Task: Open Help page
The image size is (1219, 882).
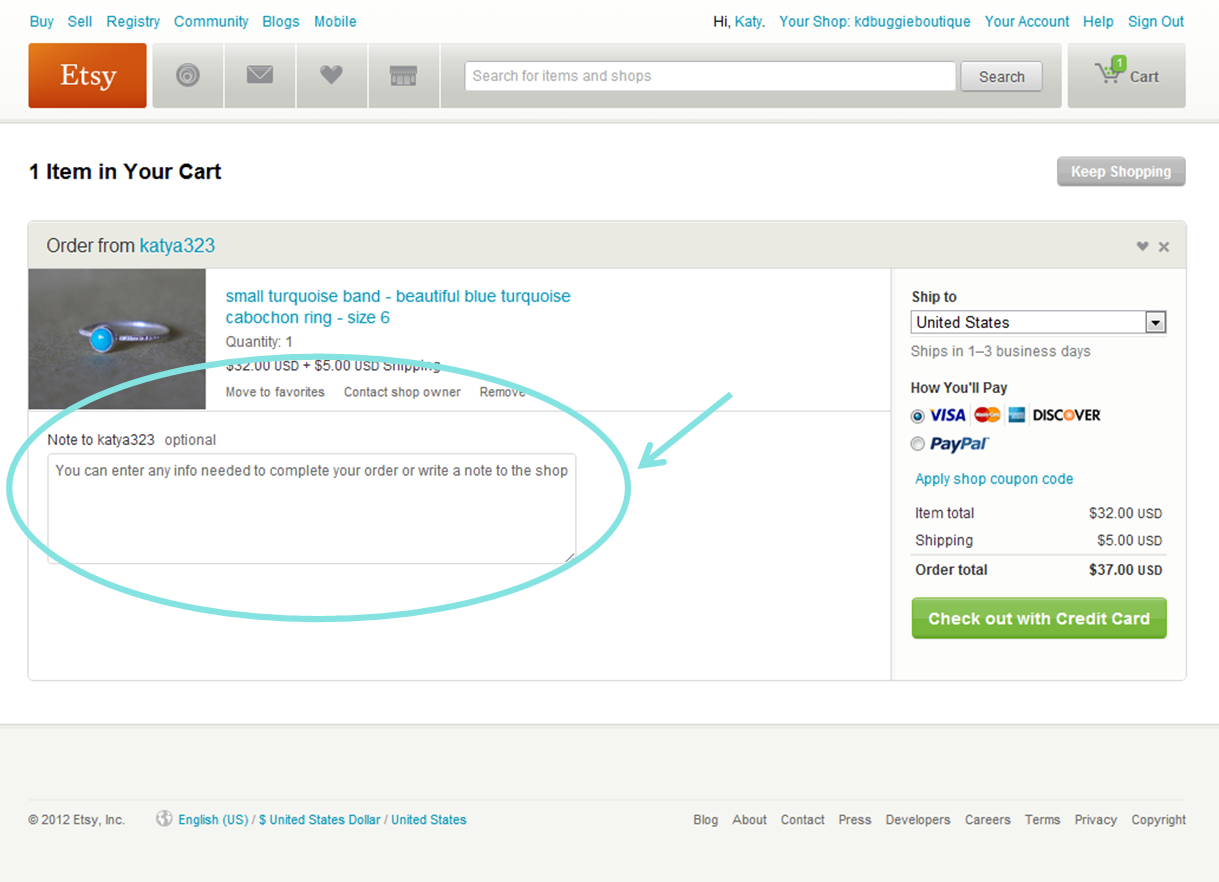Action: 1098,21
